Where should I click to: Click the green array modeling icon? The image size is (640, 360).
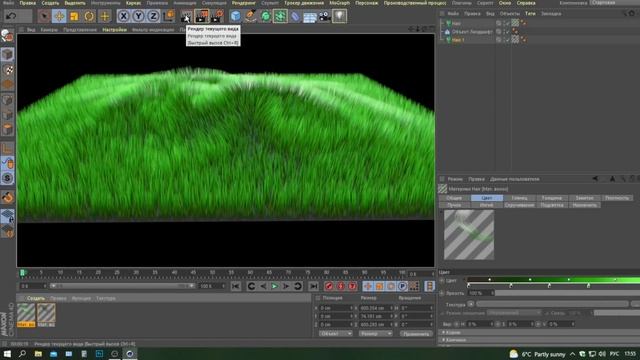280,16
